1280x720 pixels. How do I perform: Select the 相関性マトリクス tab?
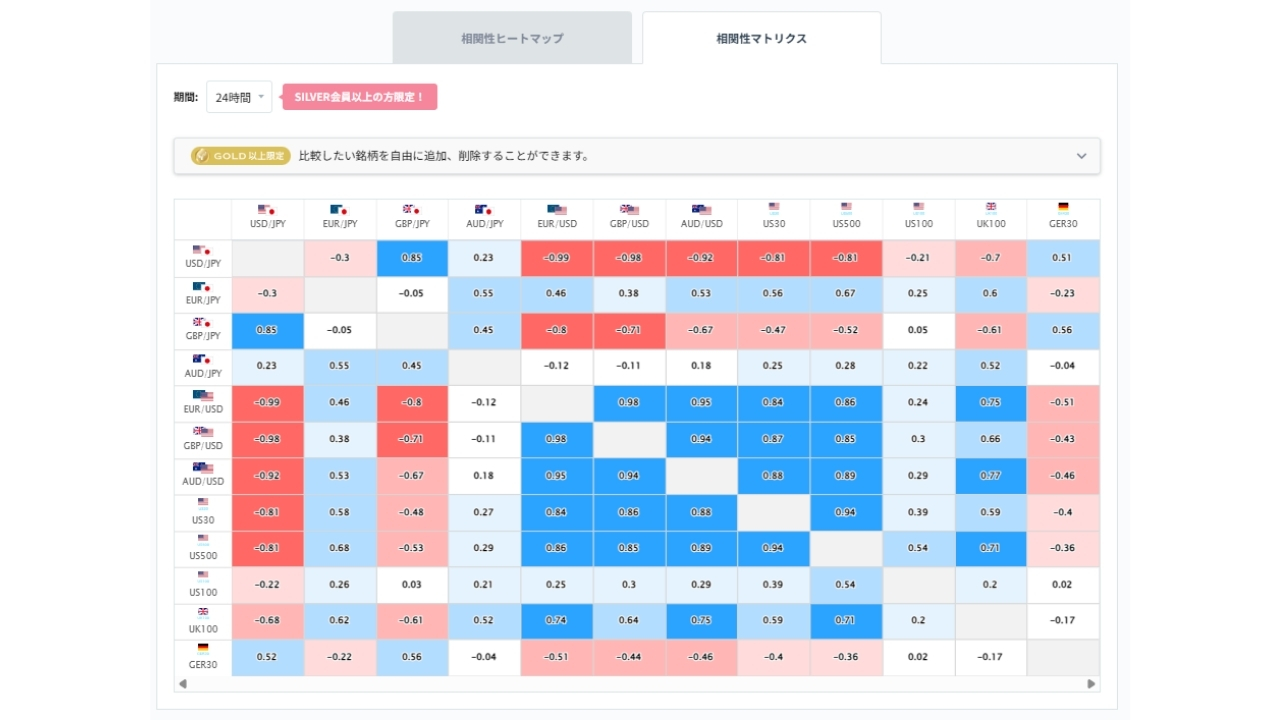[x=762, y=38]
